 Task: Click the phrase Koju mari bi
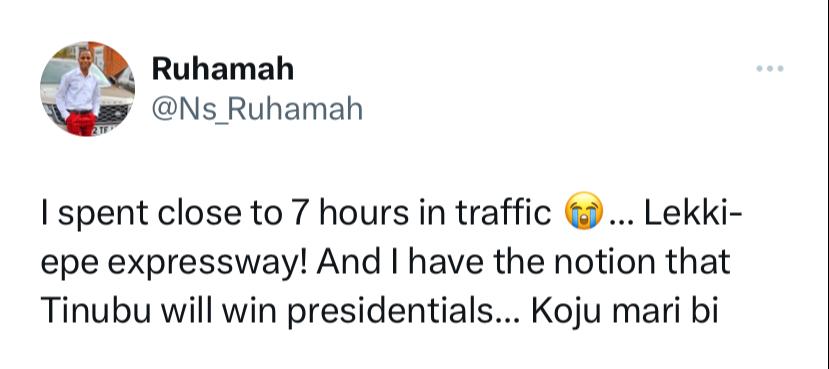coord(625,312)
